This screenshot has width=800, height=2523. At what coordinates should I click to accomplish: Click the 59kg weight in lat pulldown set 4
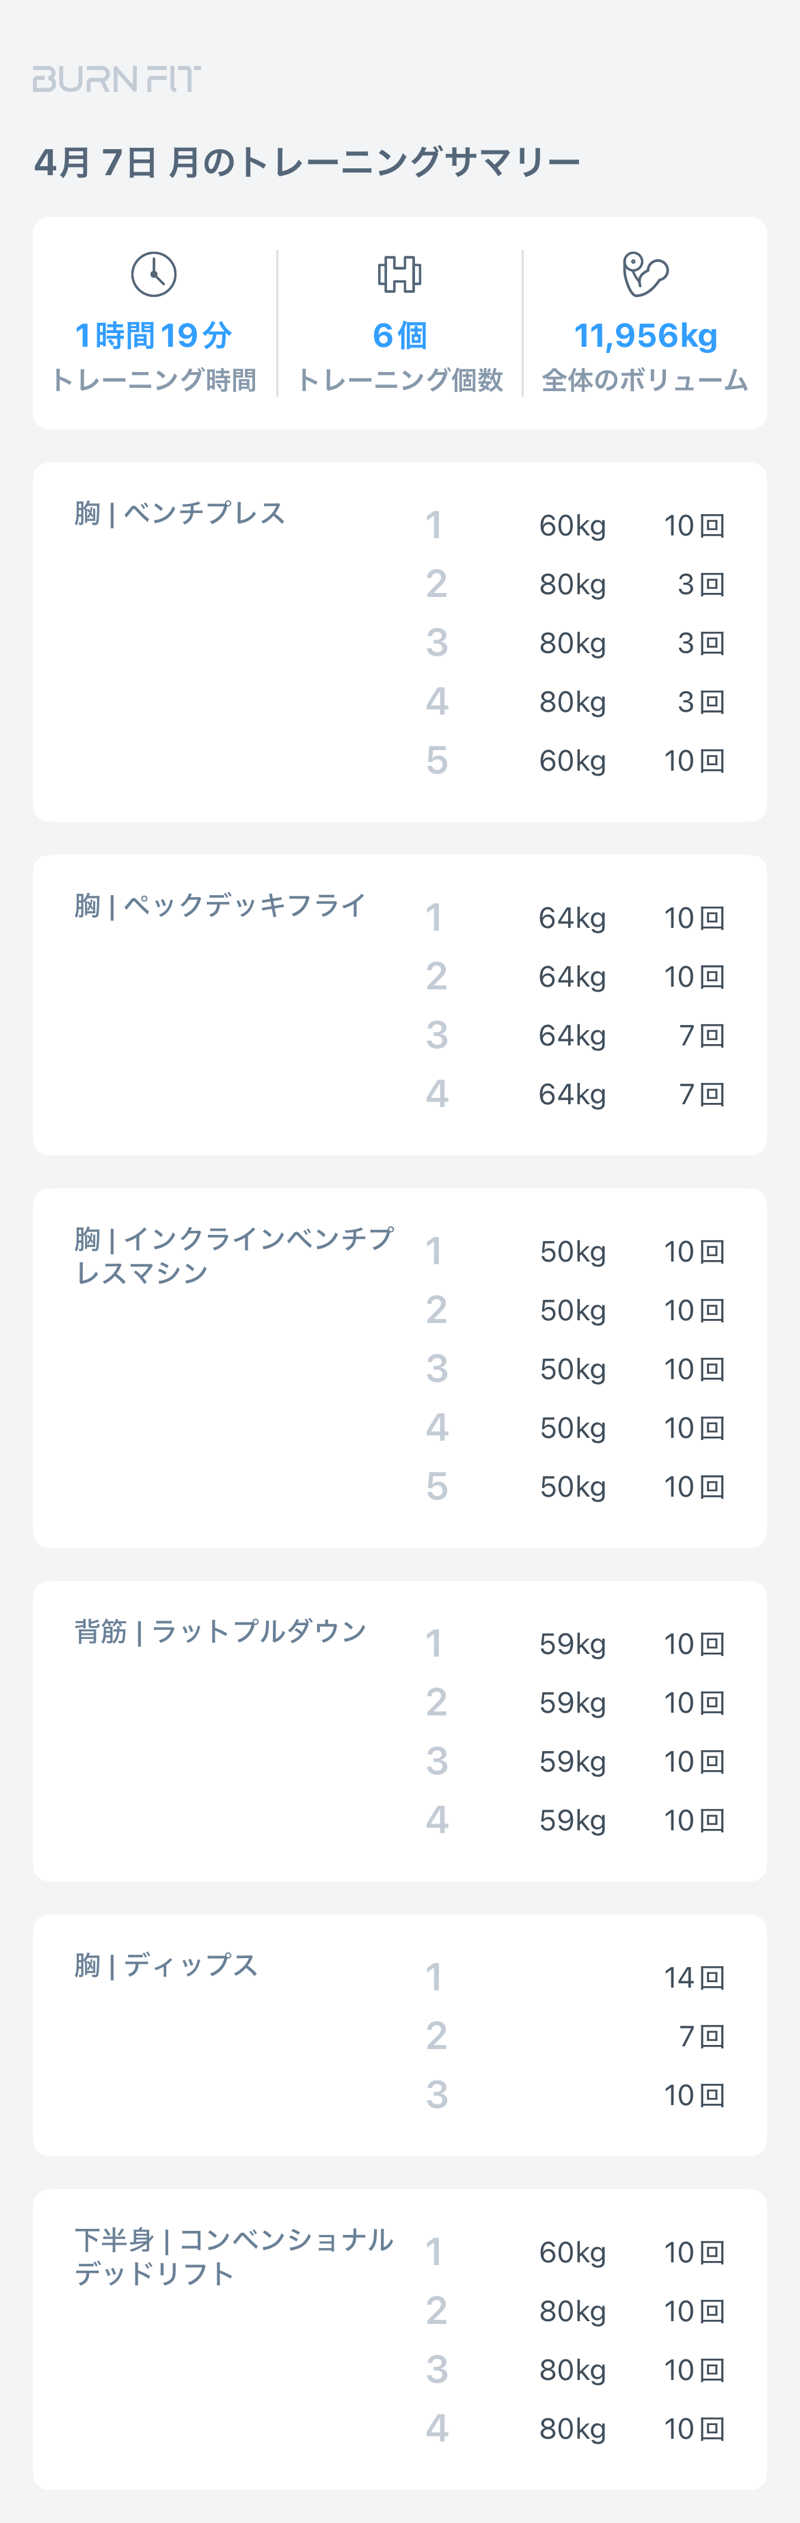pyautogui.click(x=572, y=1820)
